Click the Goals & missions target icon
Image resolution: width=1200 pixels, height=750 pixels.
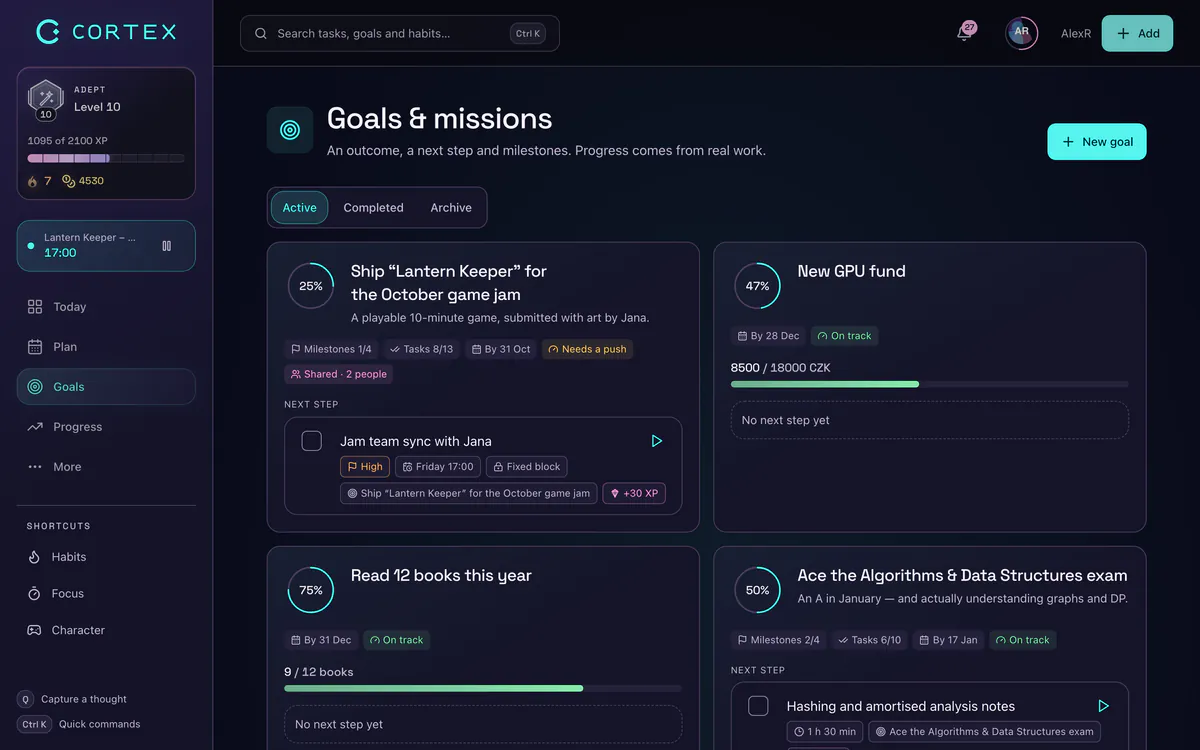[x=290, y=130]
